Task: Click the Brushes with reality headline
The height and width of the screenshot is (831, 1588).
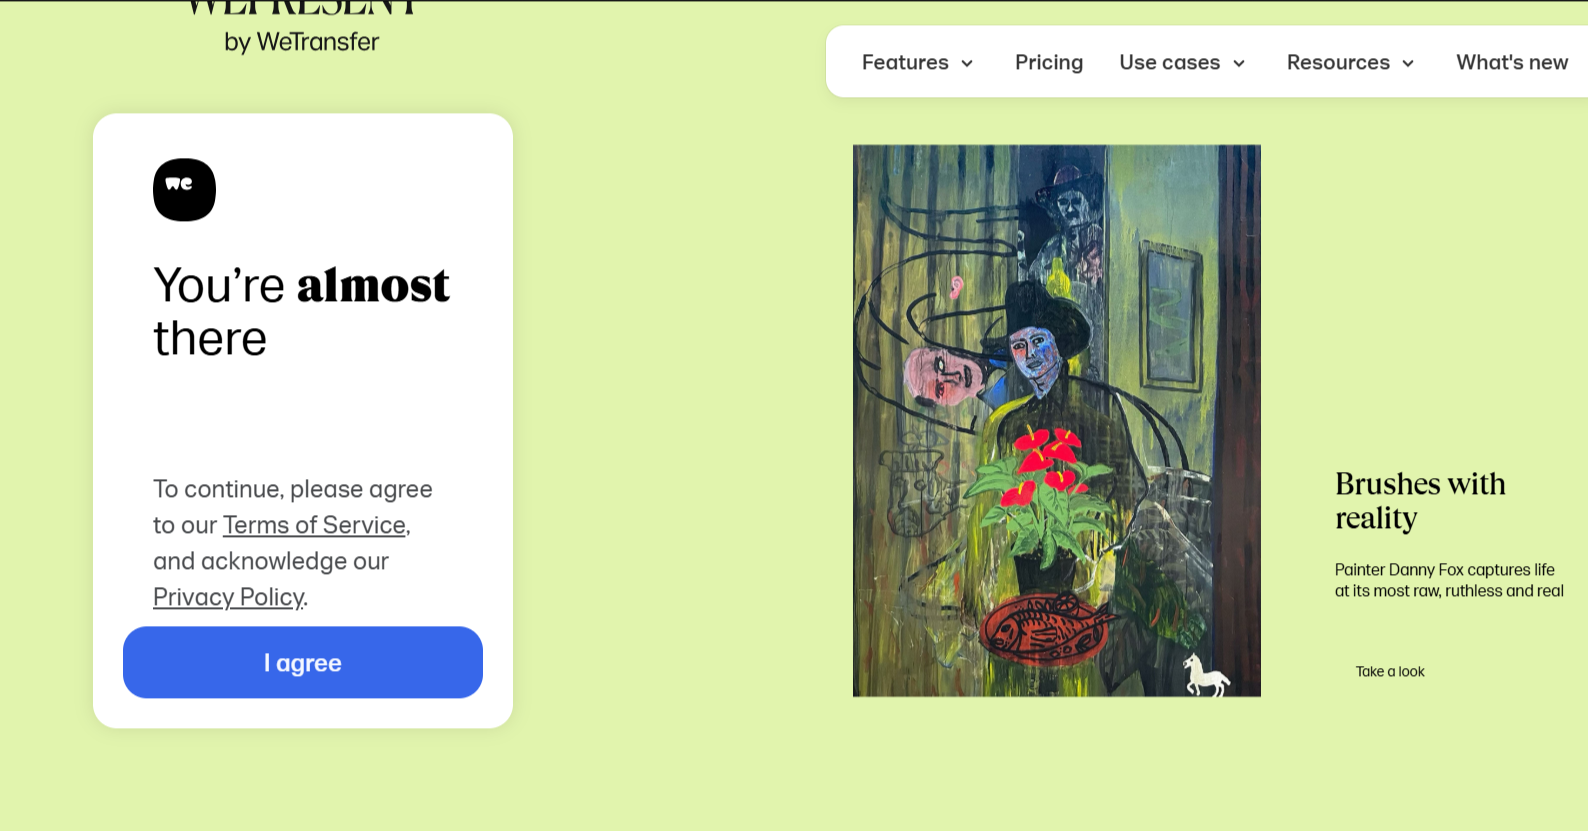Action: (1420, 501)
